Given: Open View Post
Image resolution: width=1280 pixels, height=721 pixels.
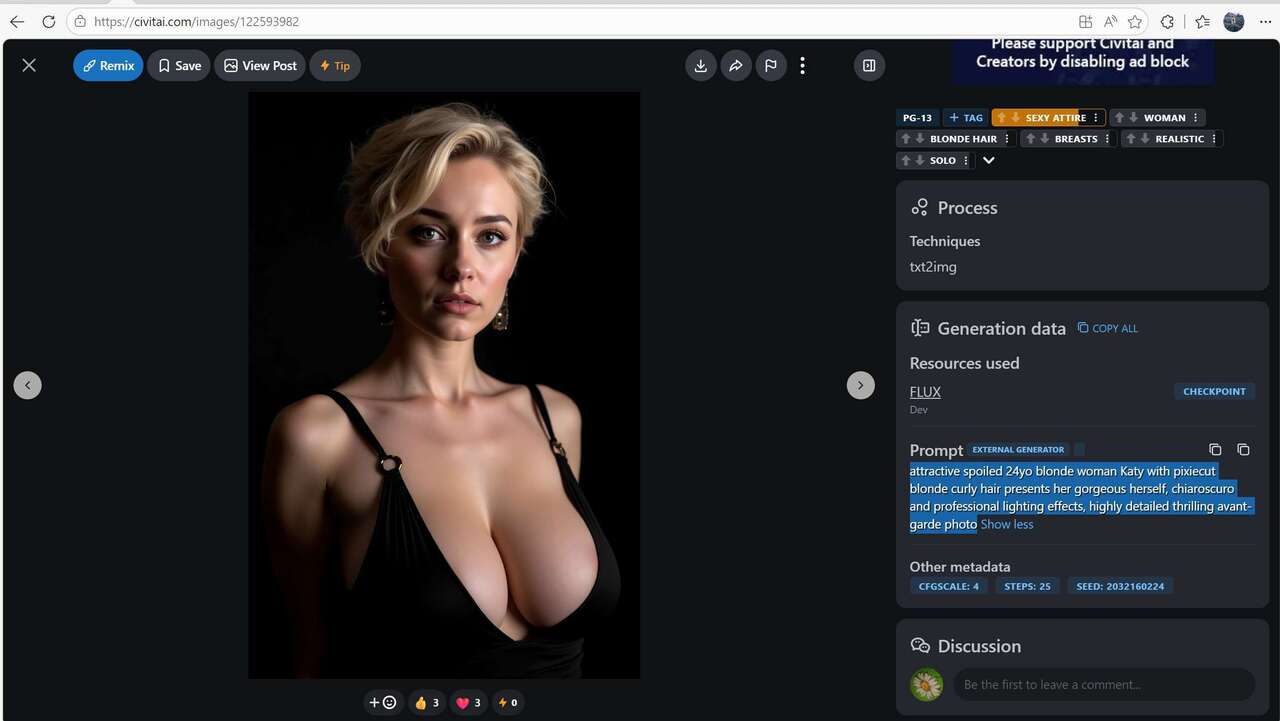Looking at the screenshot, I should [259, 65].
